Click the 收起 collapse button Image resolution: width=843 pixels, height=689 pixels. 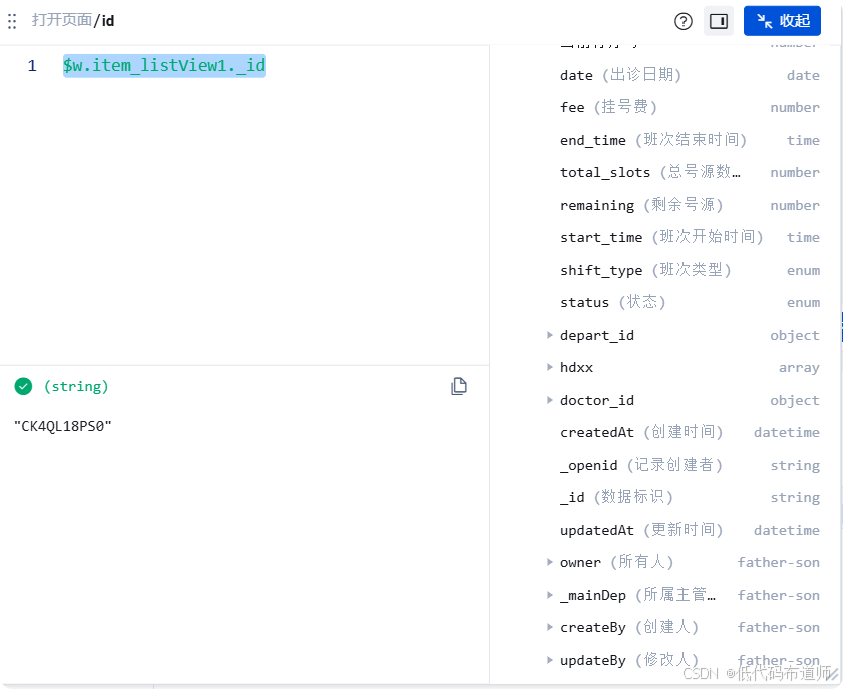(x=782, y=21)
